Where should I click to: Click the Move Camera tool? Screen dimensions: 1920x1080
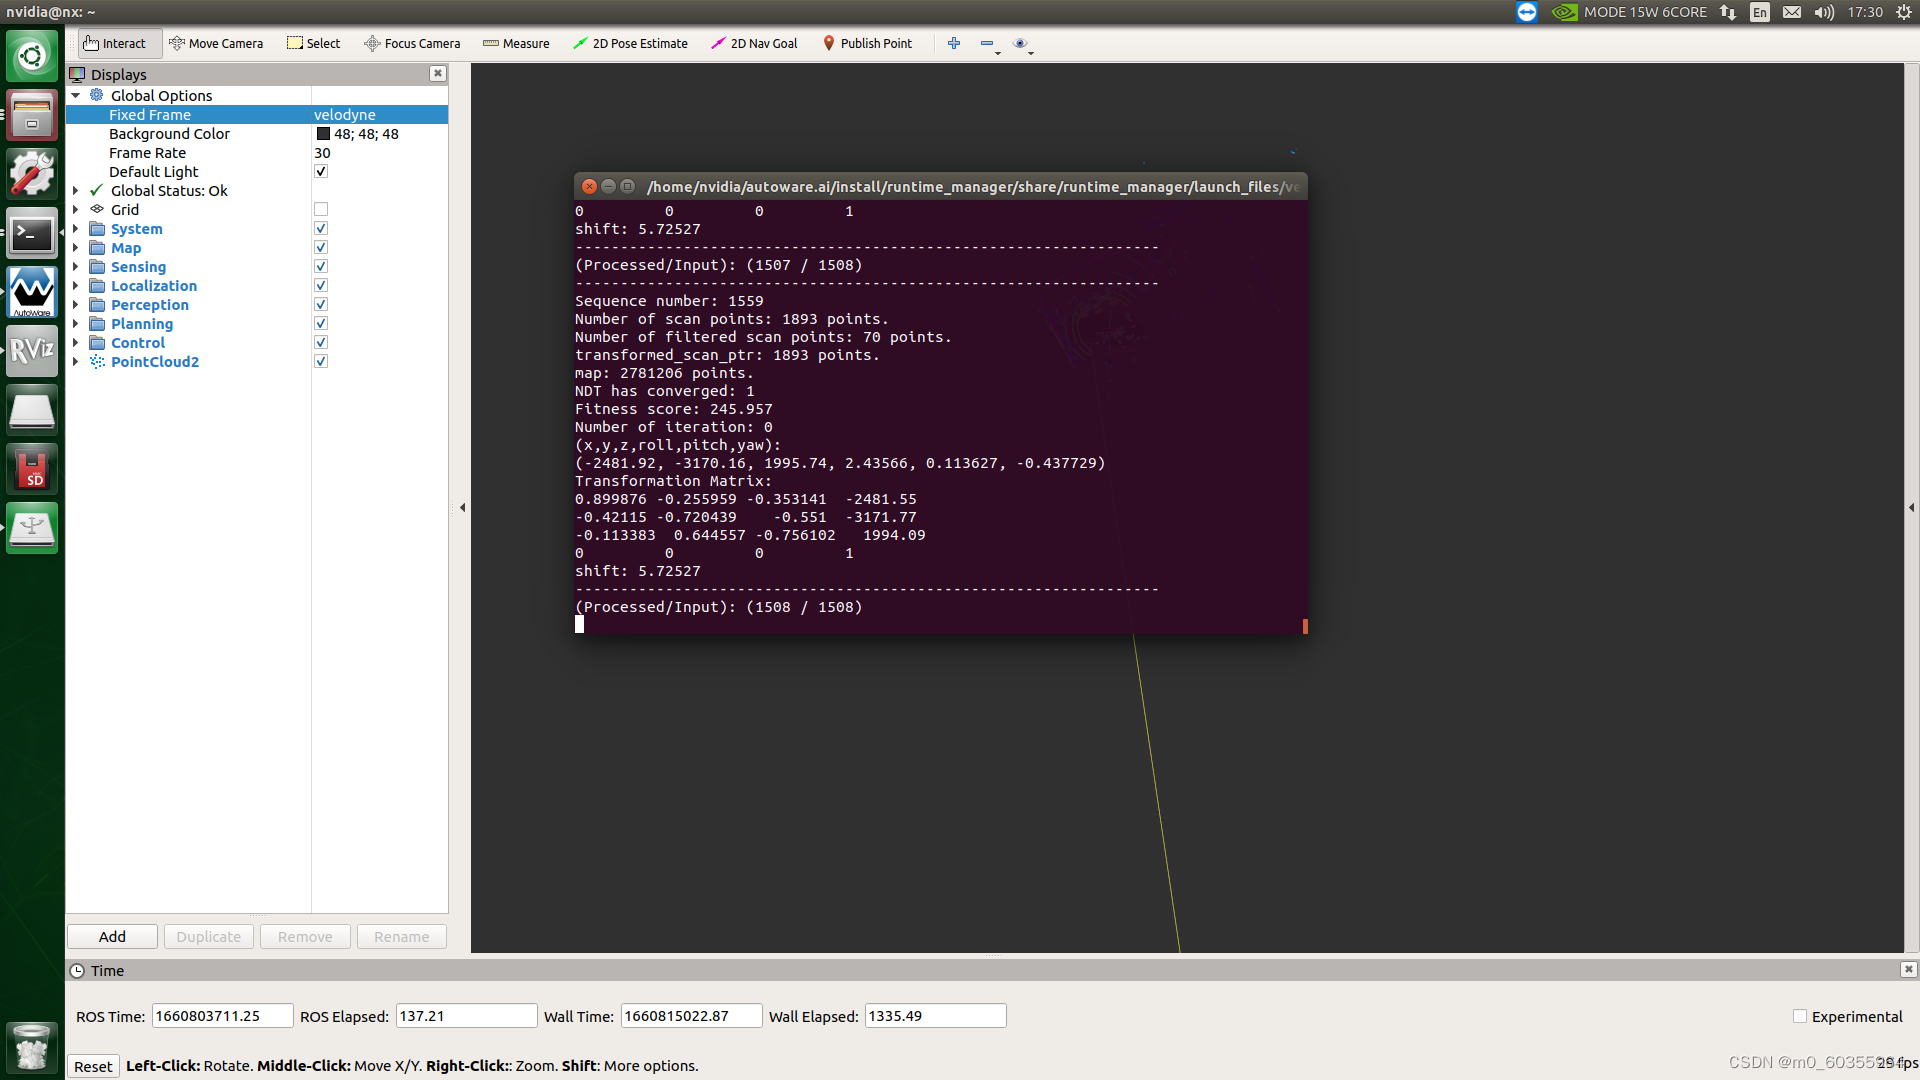pos(216,43)
